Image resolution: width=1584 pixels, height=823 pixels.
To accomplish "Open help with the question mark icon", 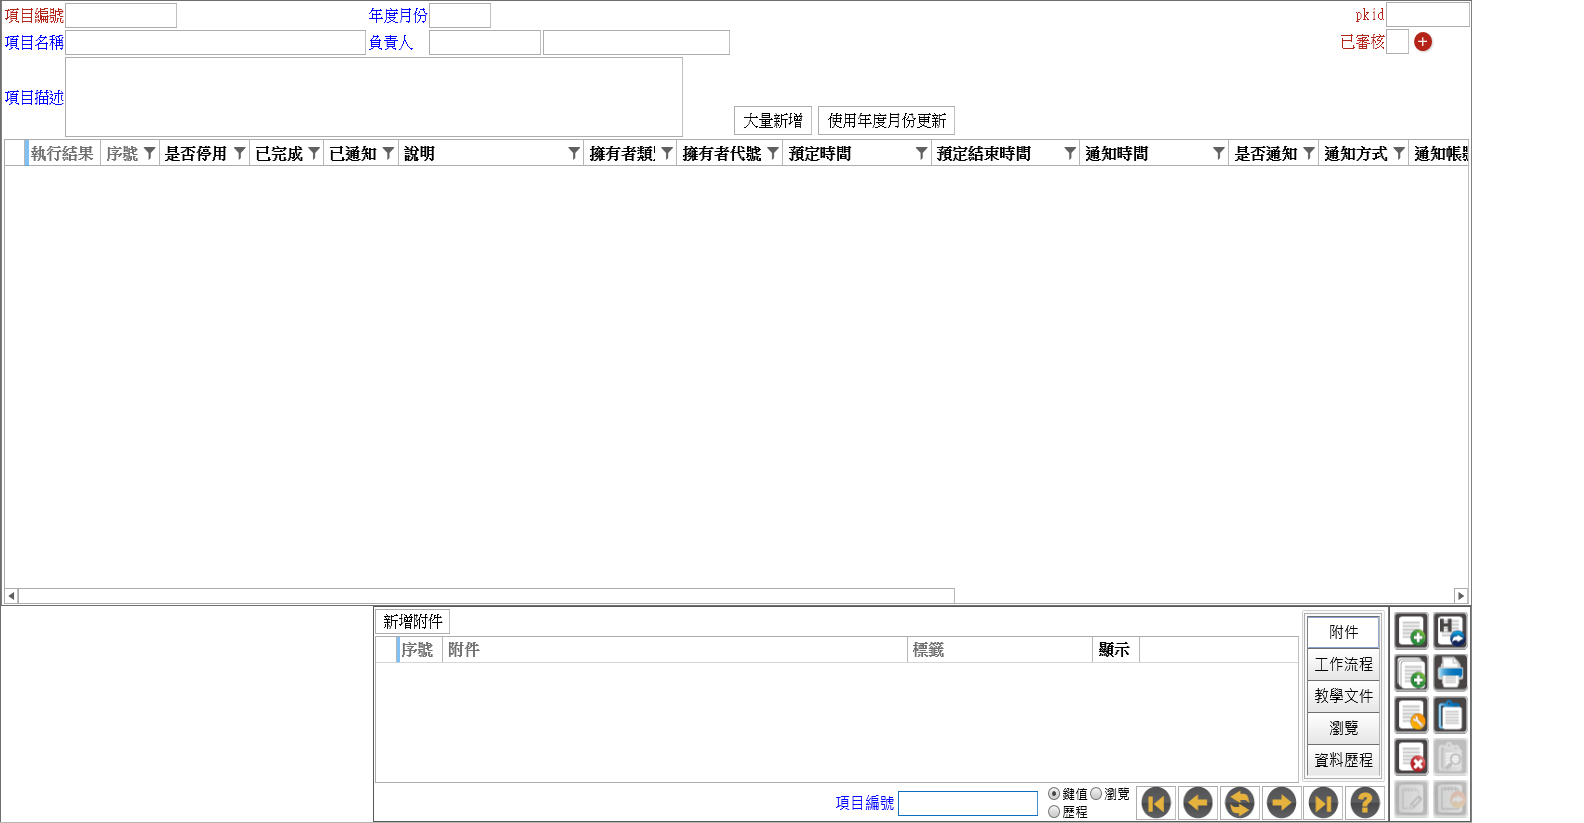I will click(x=1365, y=802).
